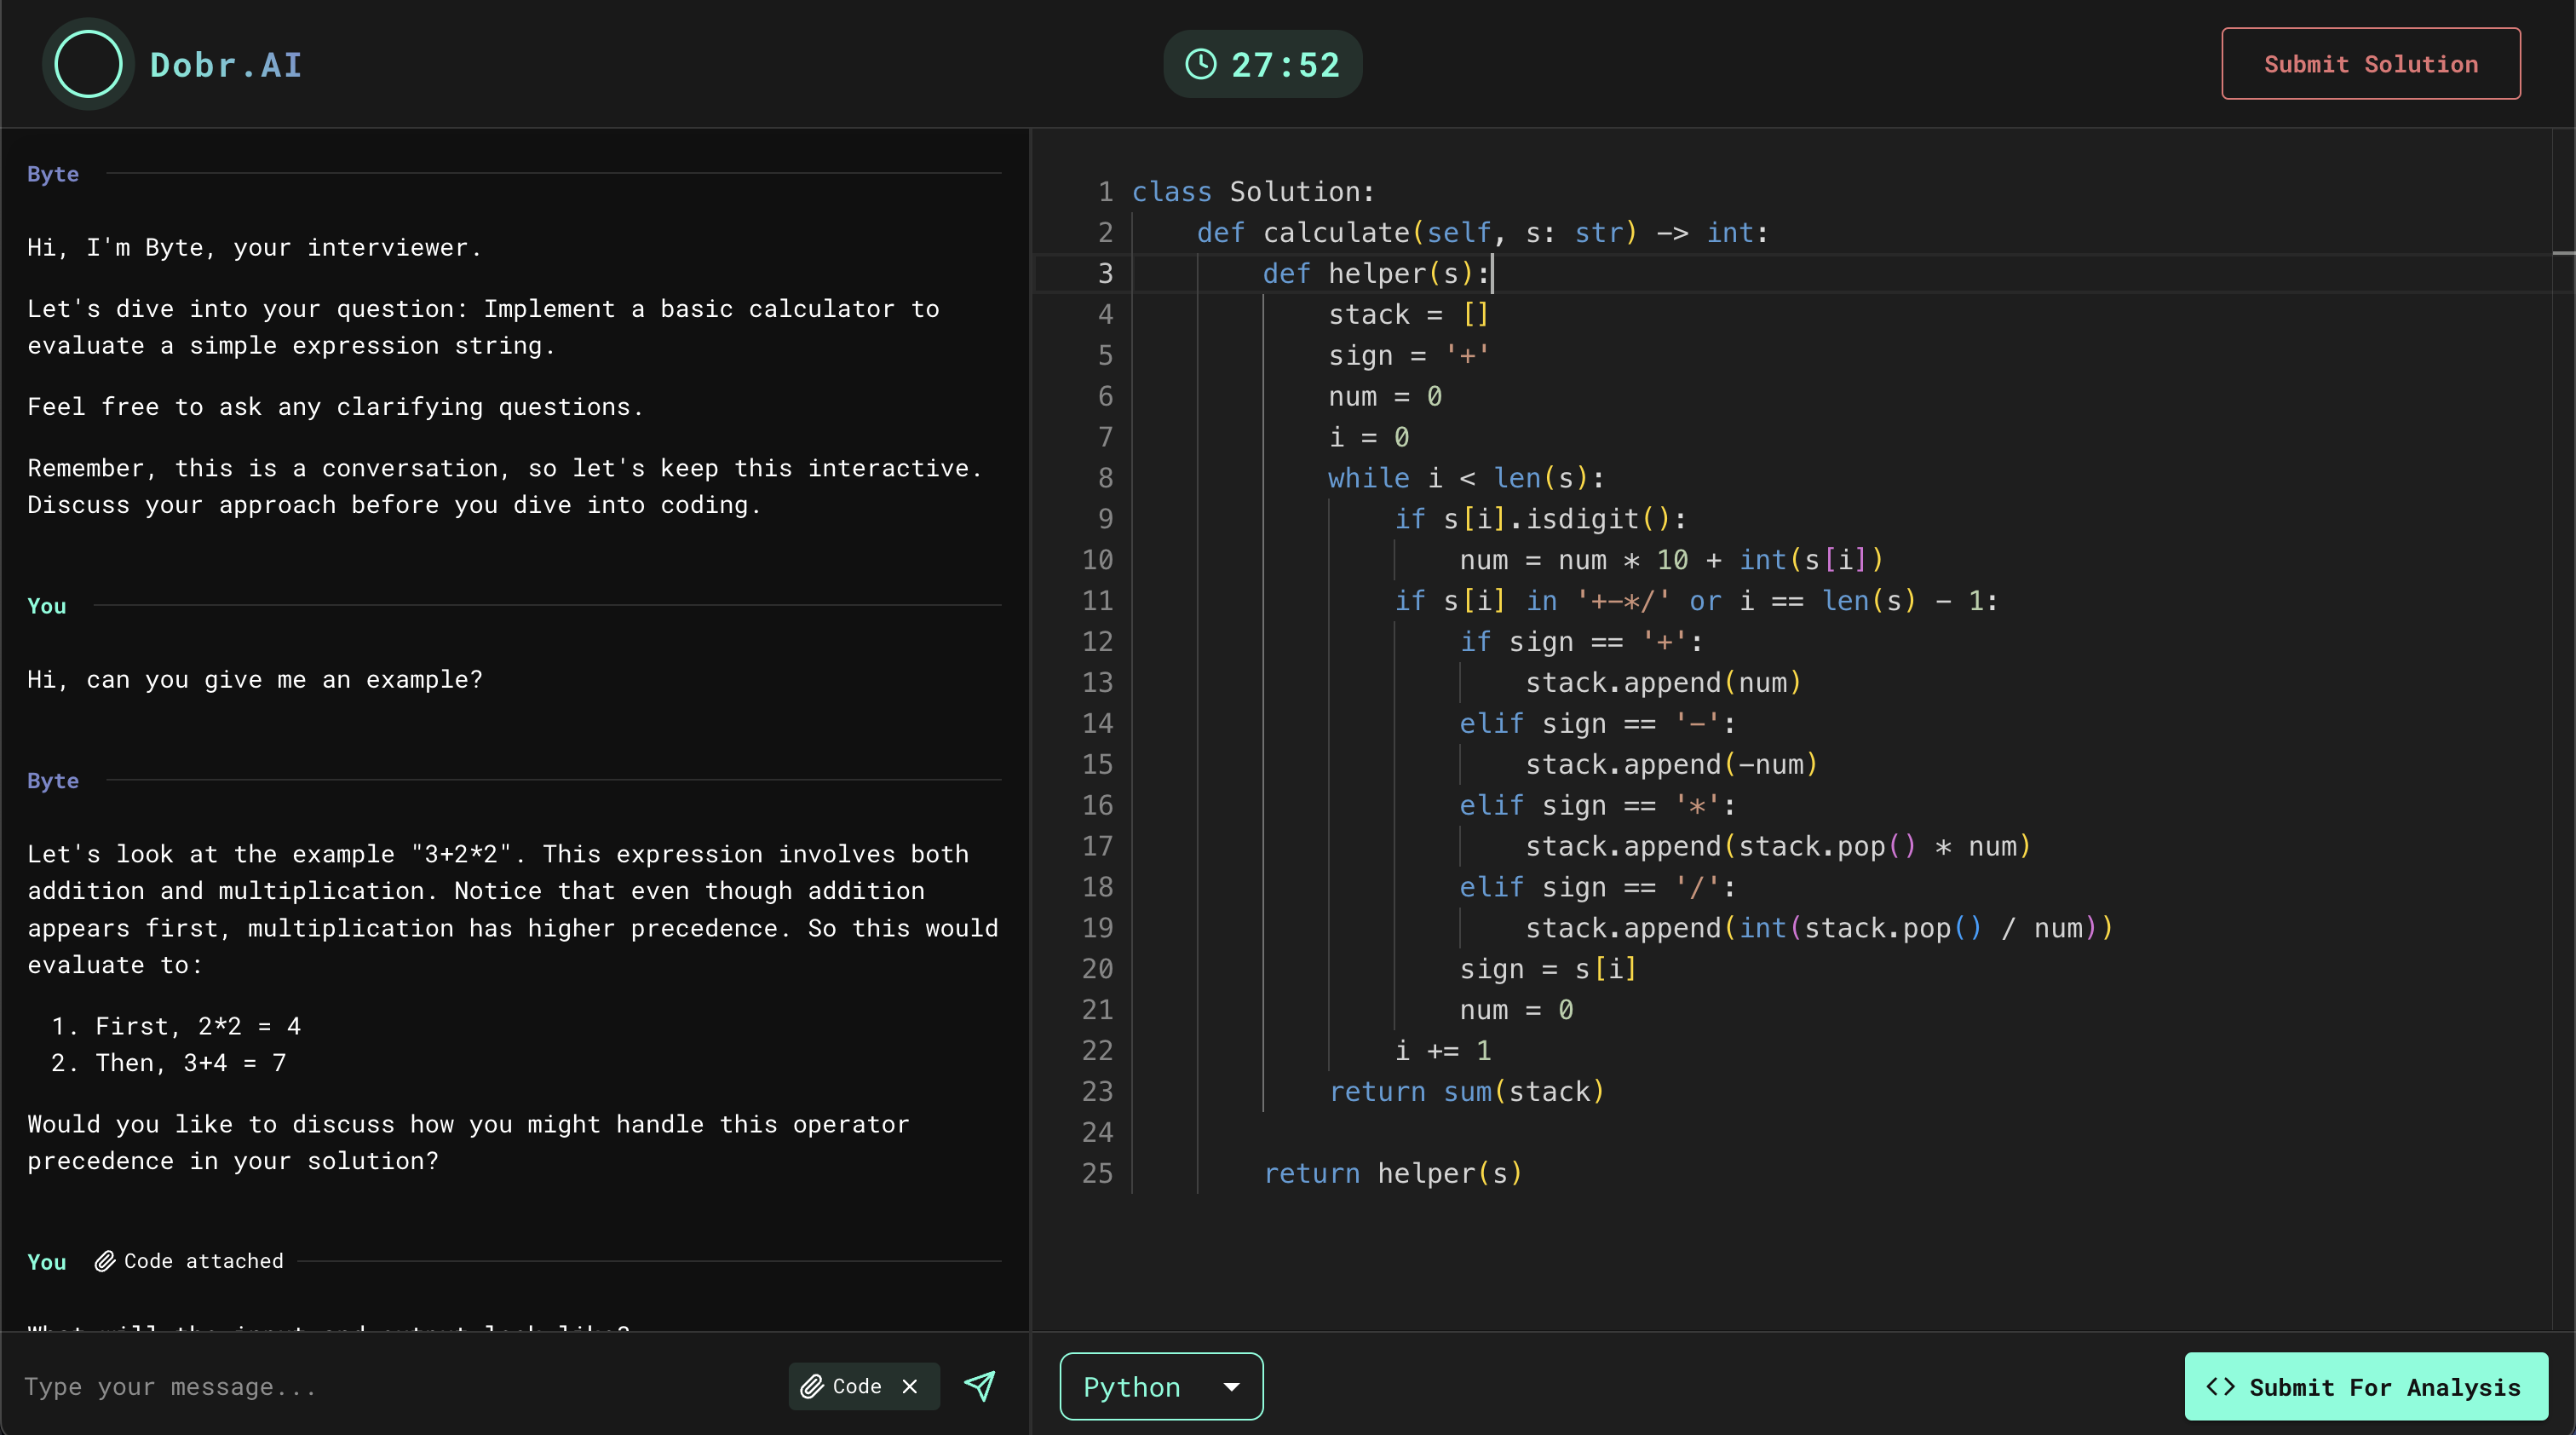Image resolution: width=2576 pixels, height=1435 pixels.
Task: Click the 27:52 countdown timer
Action: (1263, 64)
